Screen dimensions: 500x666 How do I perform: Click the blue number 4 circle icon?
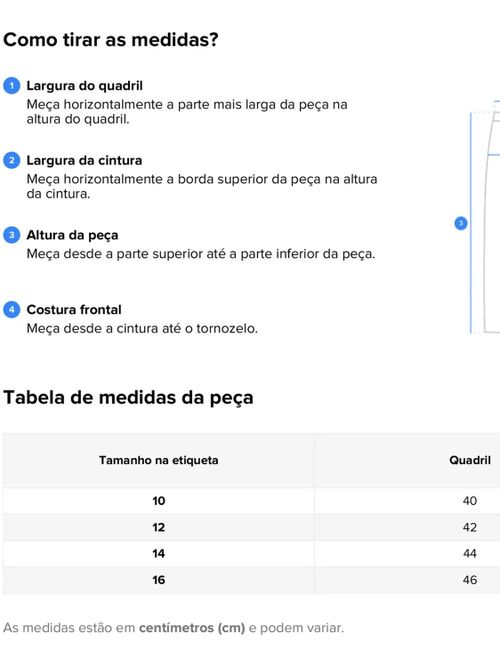point(11,310)
